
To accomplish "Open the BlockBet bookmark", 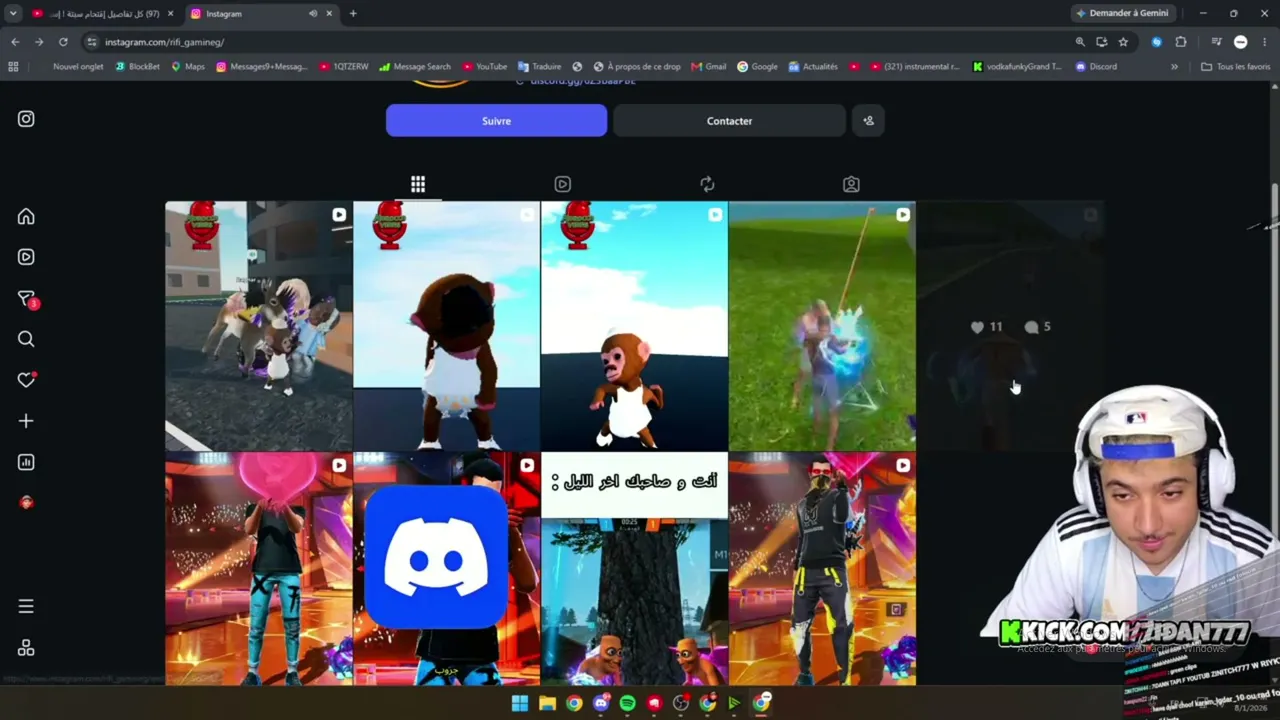I will [x=138, y=67].
